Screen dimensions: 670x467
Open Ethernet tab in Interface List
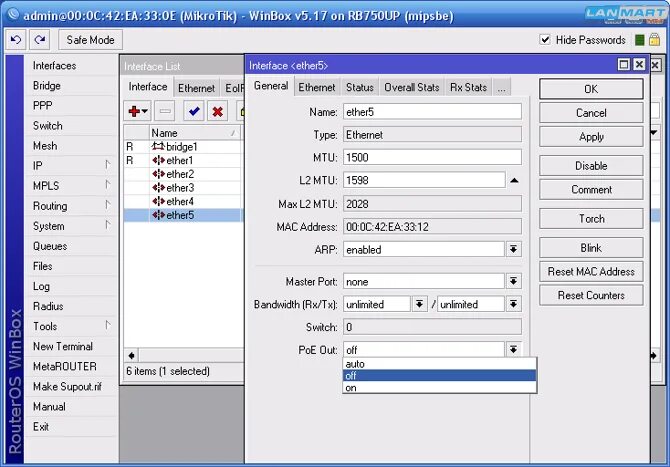[196, 88]
